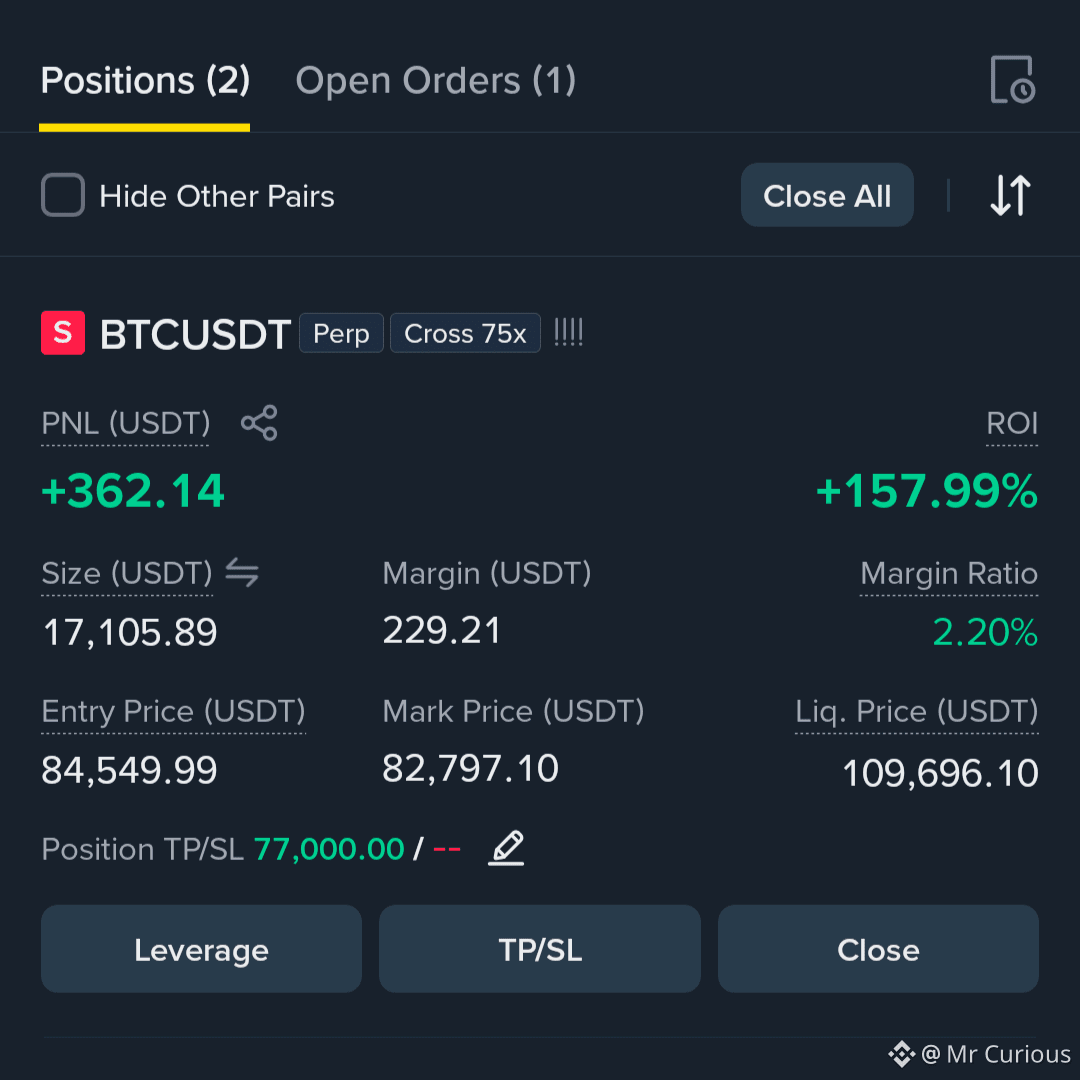The image size is (1080, 1080).
Task: Click the Binance logo watermark
Action: click(901, 1054)
